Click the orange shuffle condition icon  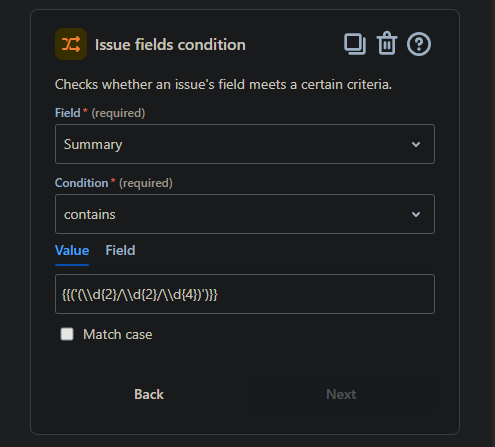click(x=71, y=44)
